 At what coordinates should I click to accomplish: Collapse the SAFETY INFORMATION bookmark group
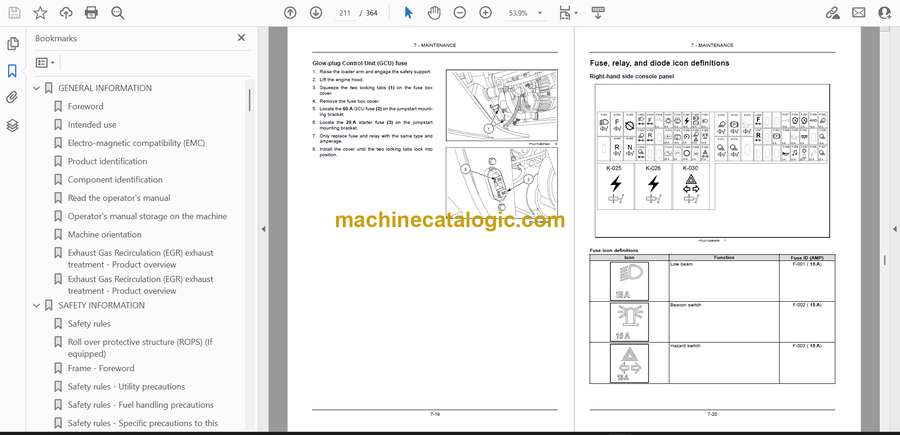36,305
